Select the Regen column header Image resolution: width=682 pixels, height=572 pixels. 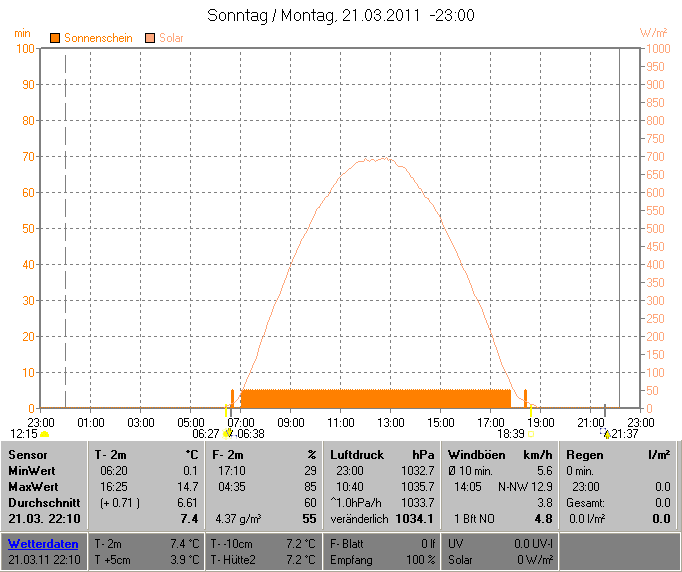pos(585,455)
